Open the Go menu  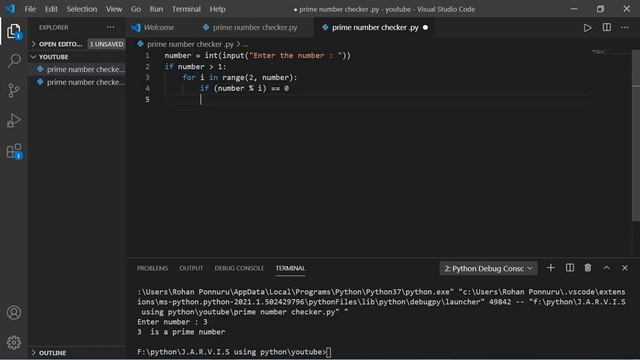pos(136,9)
